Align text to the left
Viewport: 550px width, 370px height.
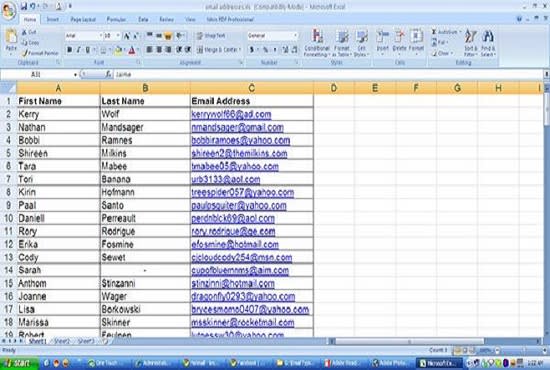click(149, 50)
